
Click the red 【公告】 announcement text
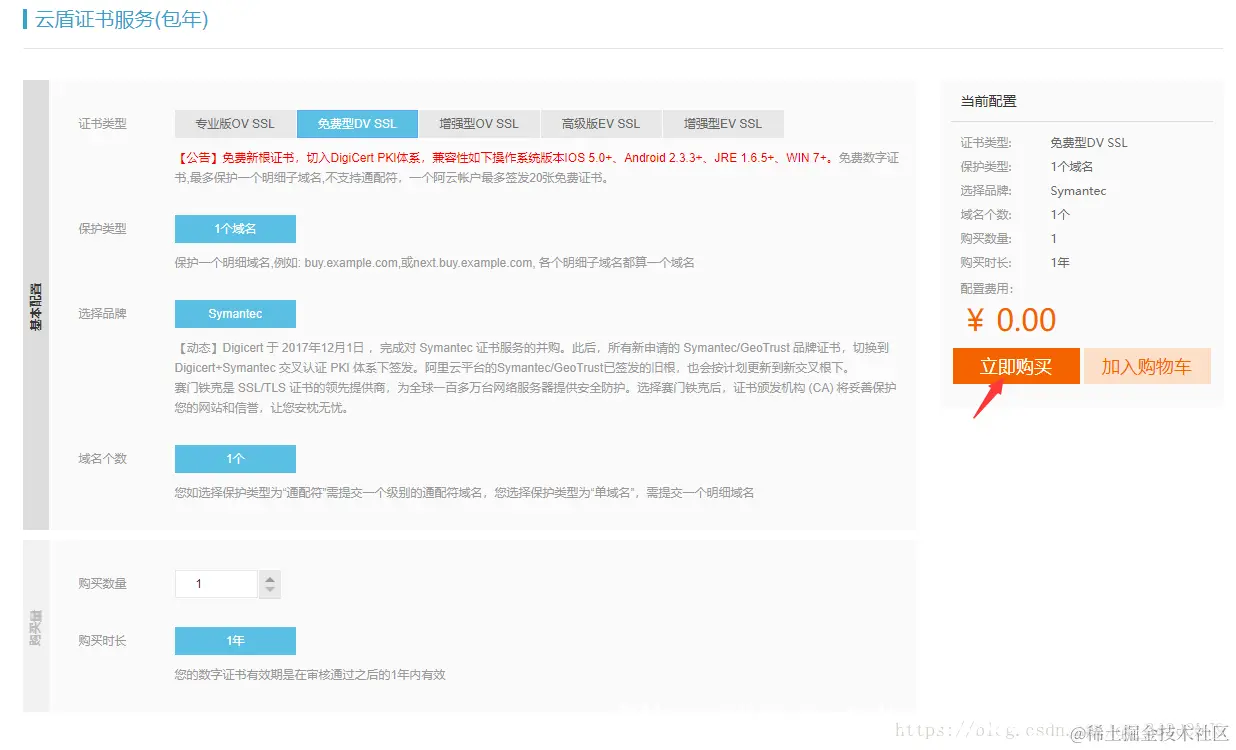(505, 158)
